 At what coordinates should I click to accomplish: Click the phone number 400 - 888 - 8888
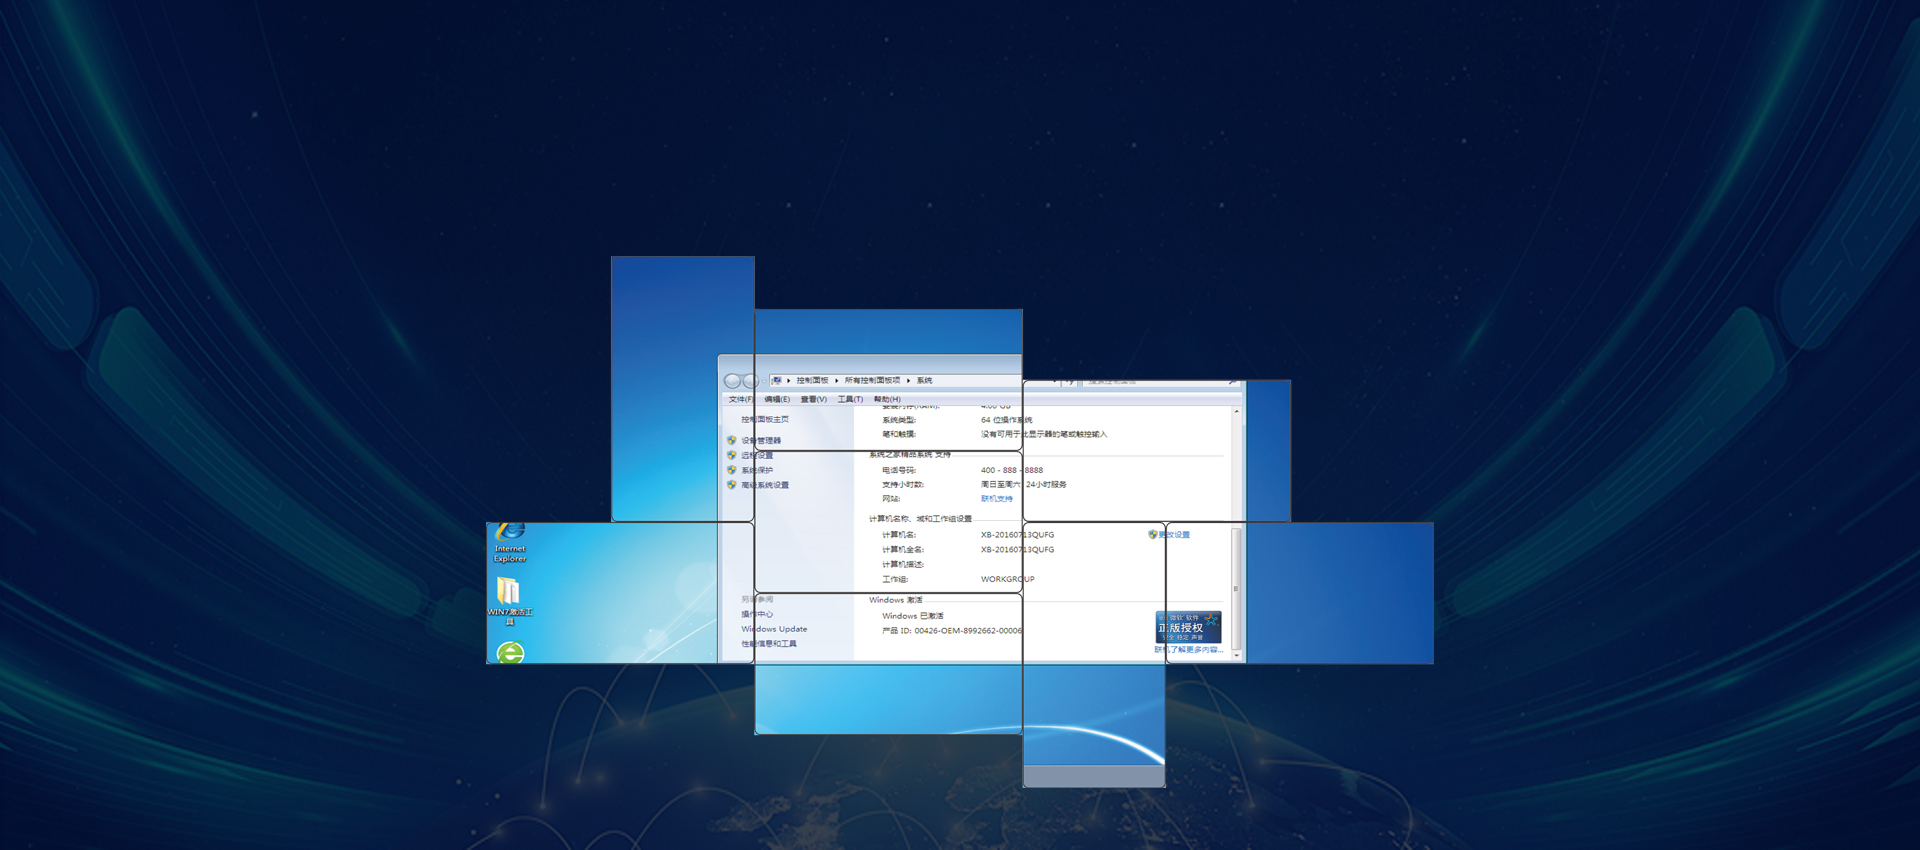click(x=1012, y=470)
